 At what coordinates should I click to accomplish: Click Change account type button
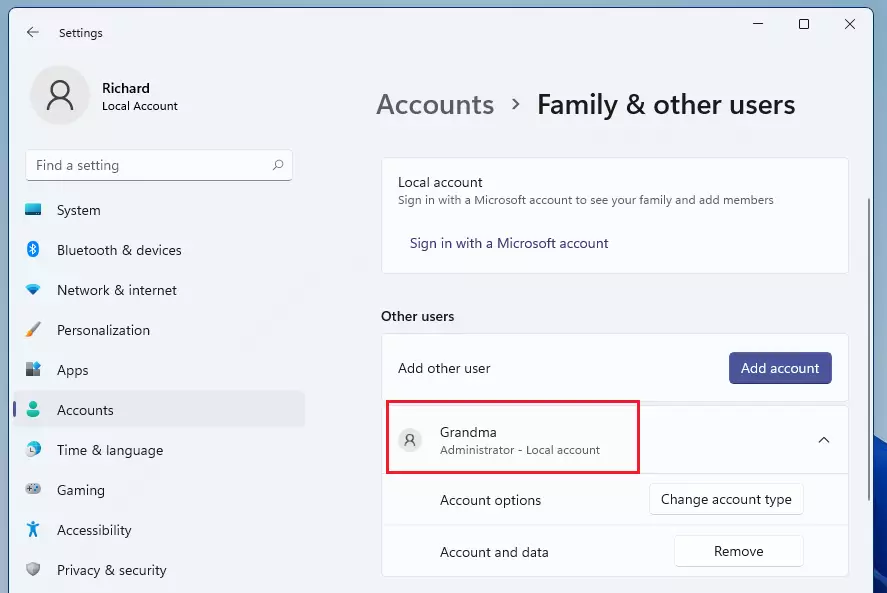click(x=726, y=499)
